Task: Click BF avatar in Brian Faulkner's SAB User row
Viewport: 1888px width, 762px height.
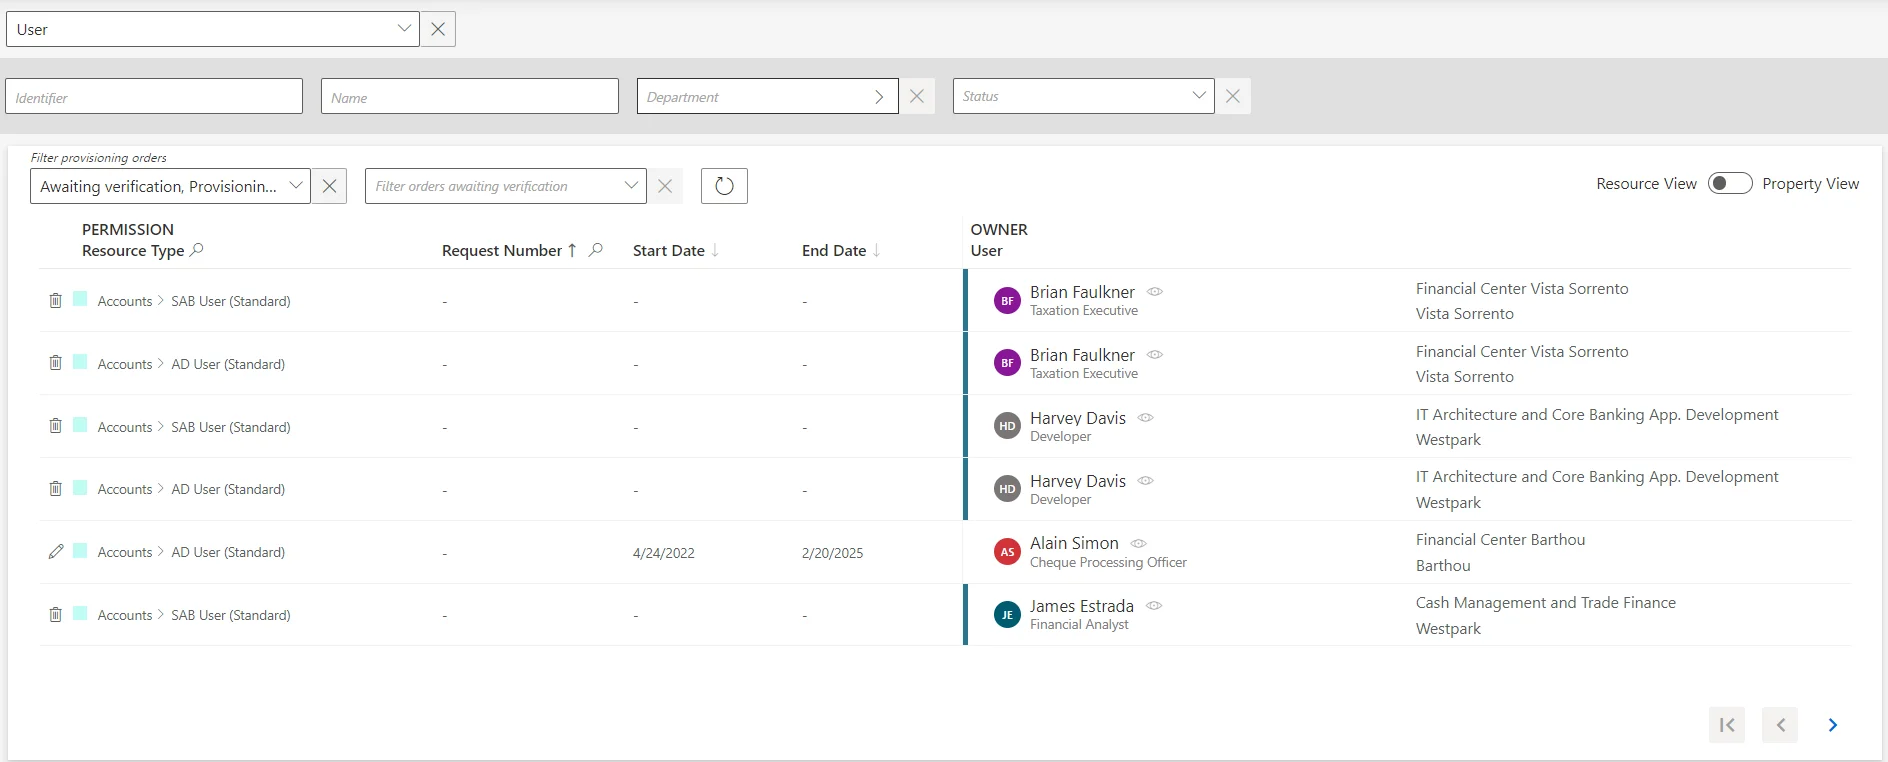Action: pyautogui.click(x=1007, y=300)
